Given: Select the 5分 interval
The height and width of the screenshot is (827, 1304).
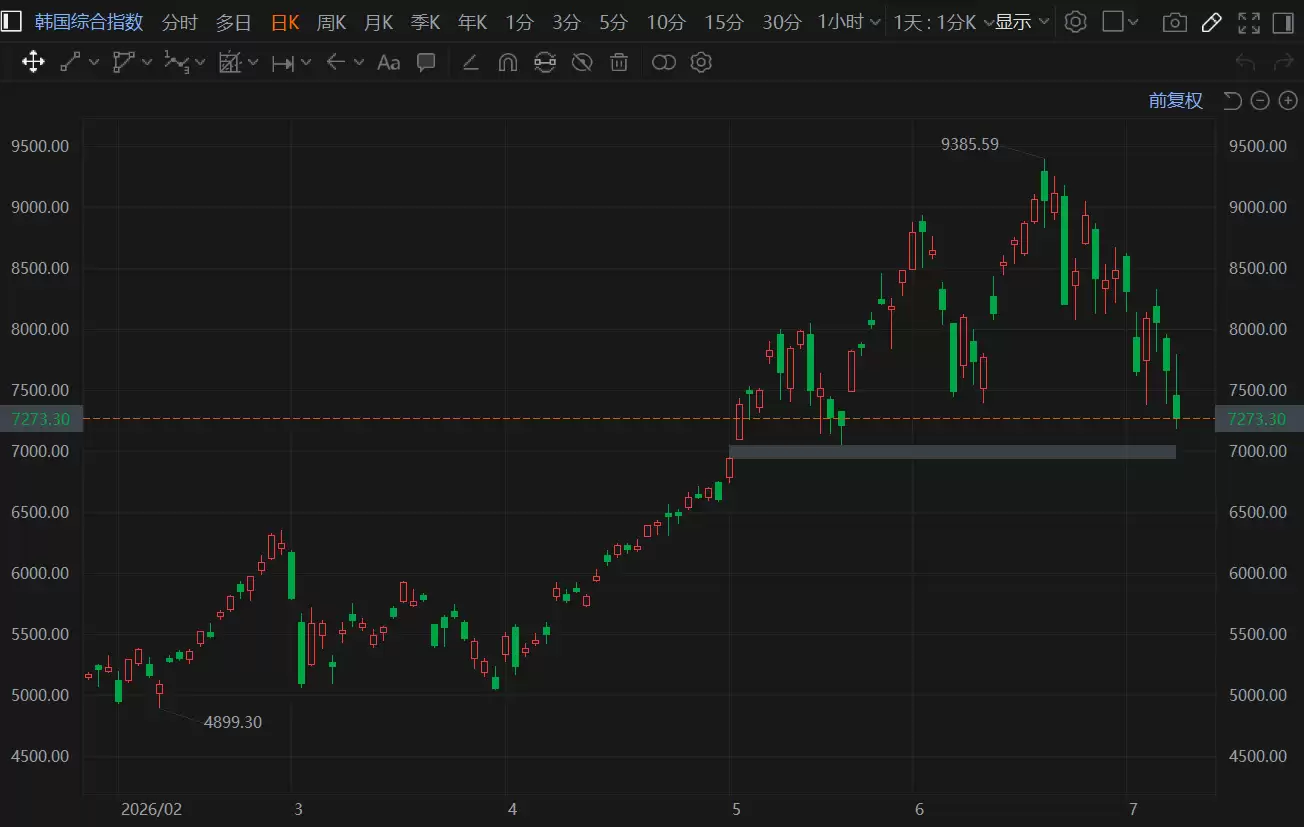Looking at the screenshot, I should pos(613,22).
